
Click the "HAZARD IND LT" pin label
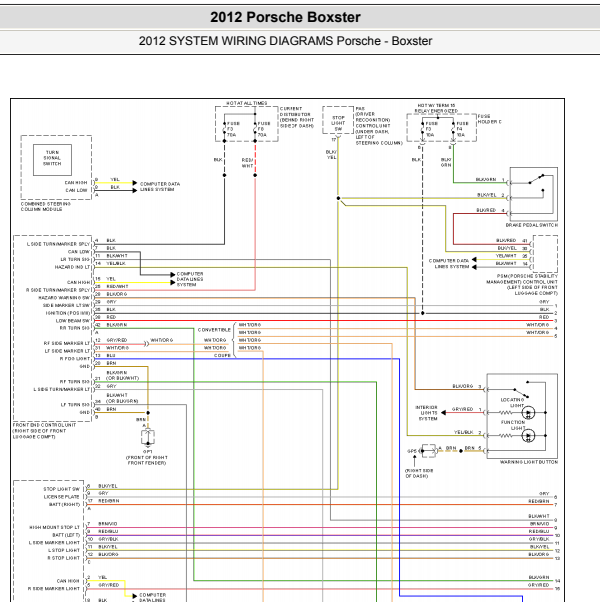72,267
